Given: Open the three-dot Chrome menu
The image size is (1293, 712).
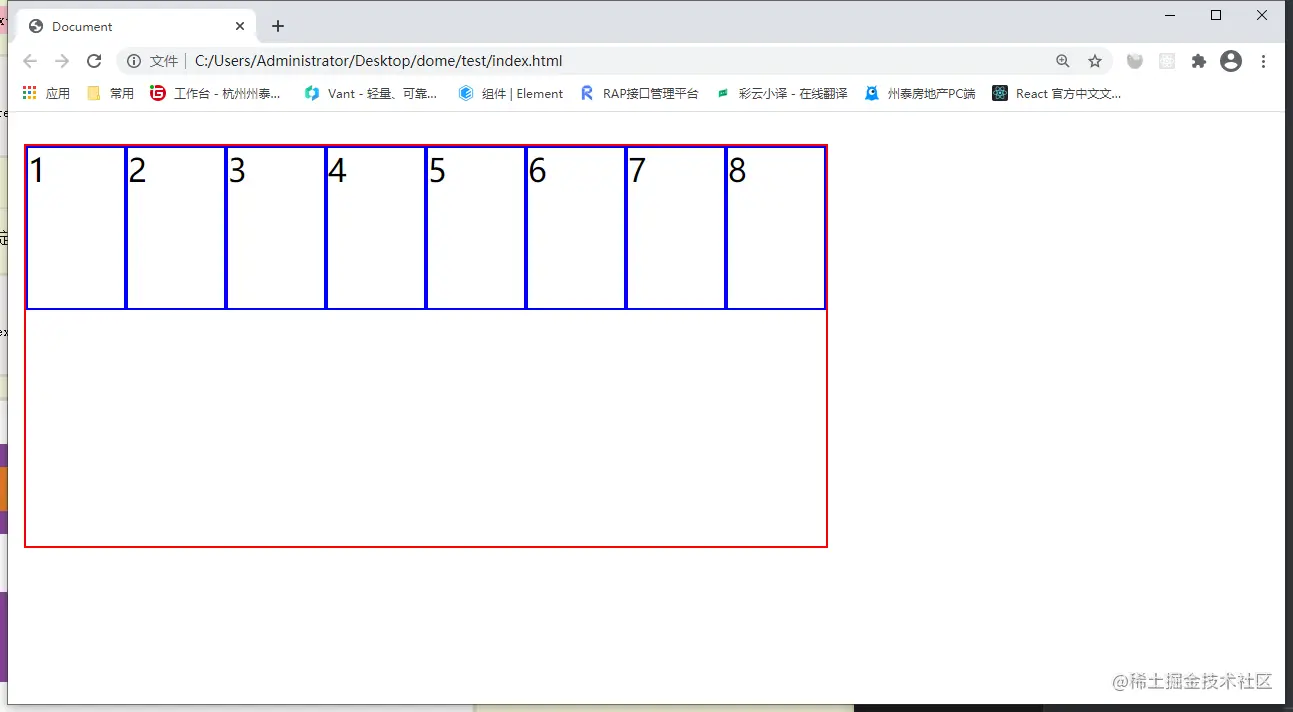Looking at the screenshot, I should 1264,61.
